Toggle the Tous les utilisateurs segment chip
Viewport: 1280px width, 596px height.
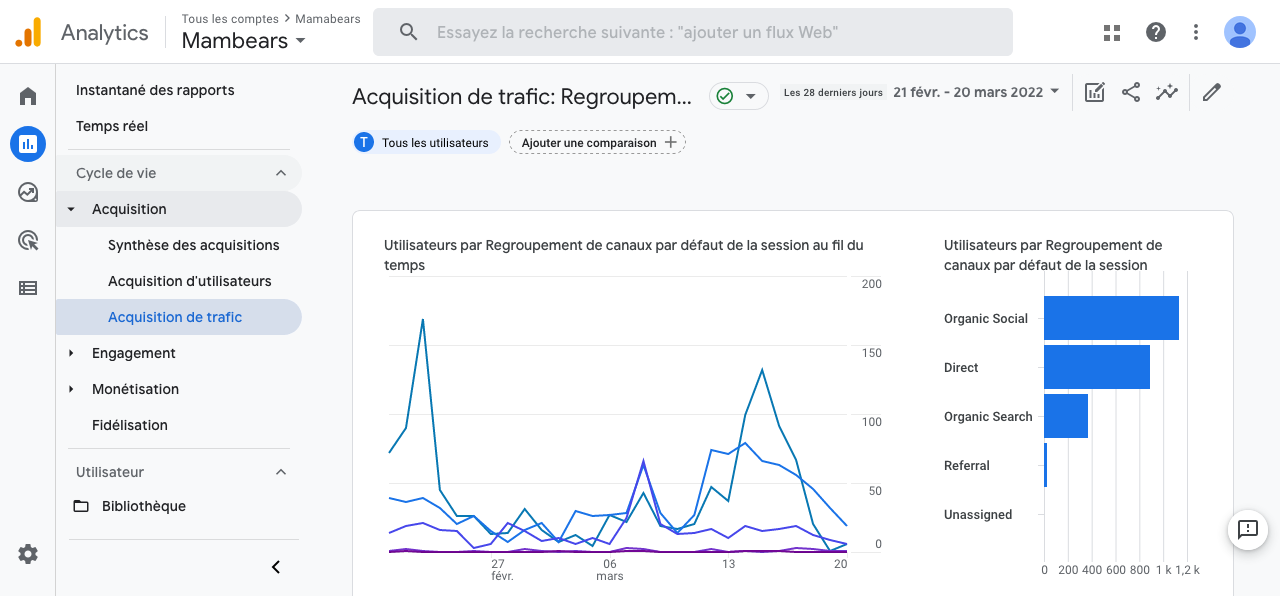pyautogui.click(x=425, y=142)
